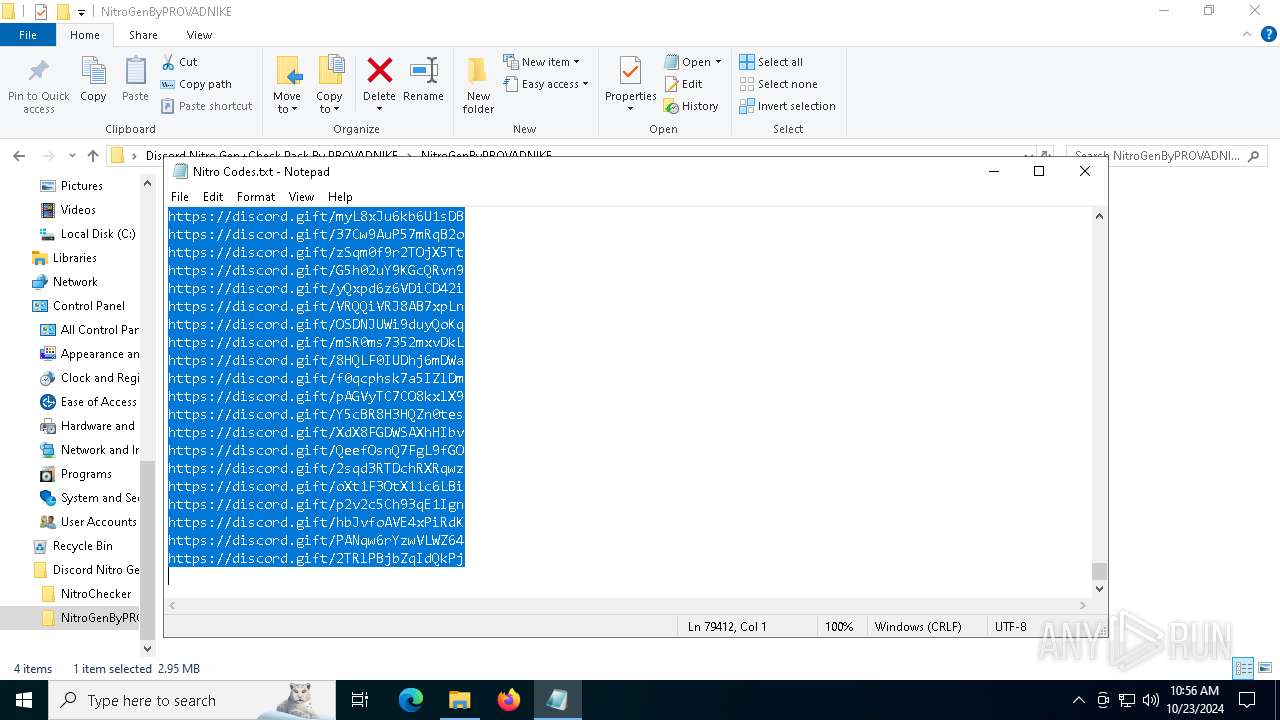The height and width of the screenshot is (720, 1280).
Task: Click the Task View taskbar button
Action: pyautogui.click(x=360, y=700)
